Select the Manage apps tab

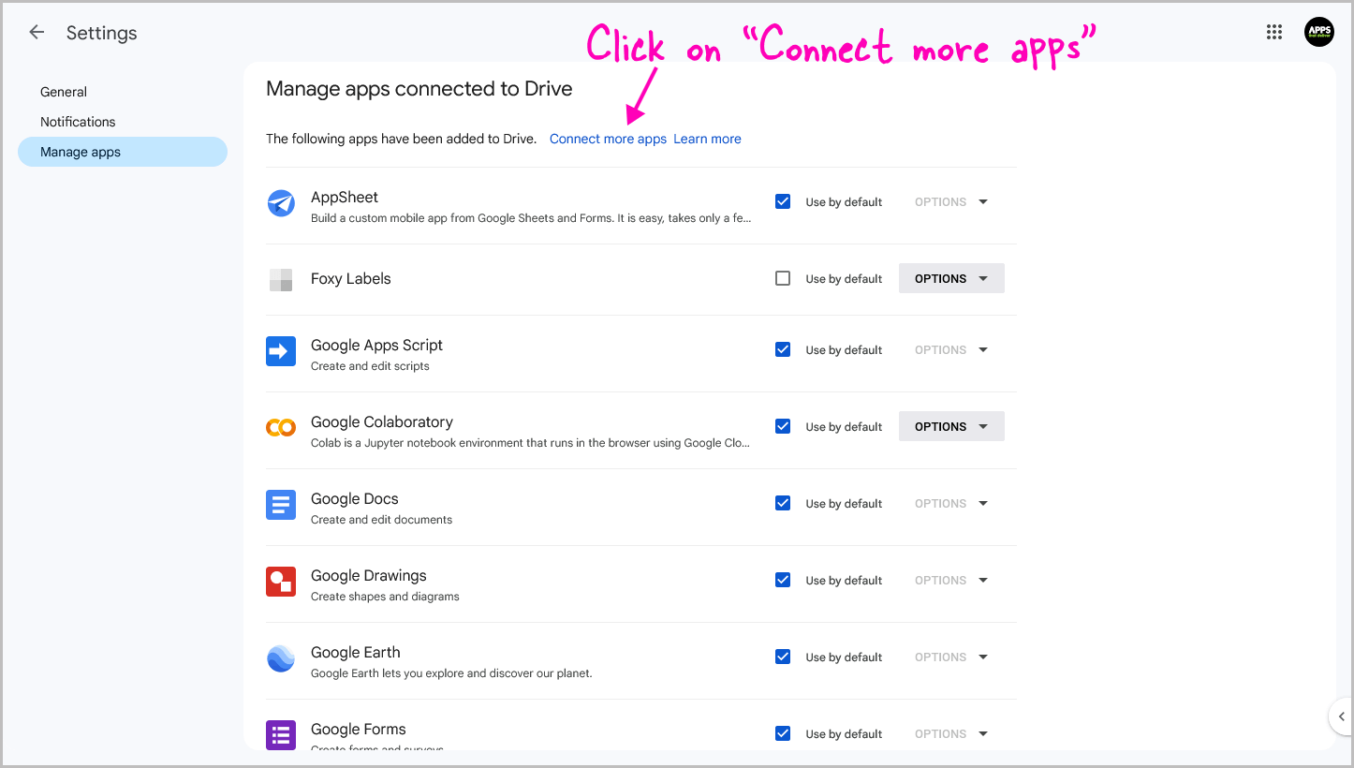[123, 152]
